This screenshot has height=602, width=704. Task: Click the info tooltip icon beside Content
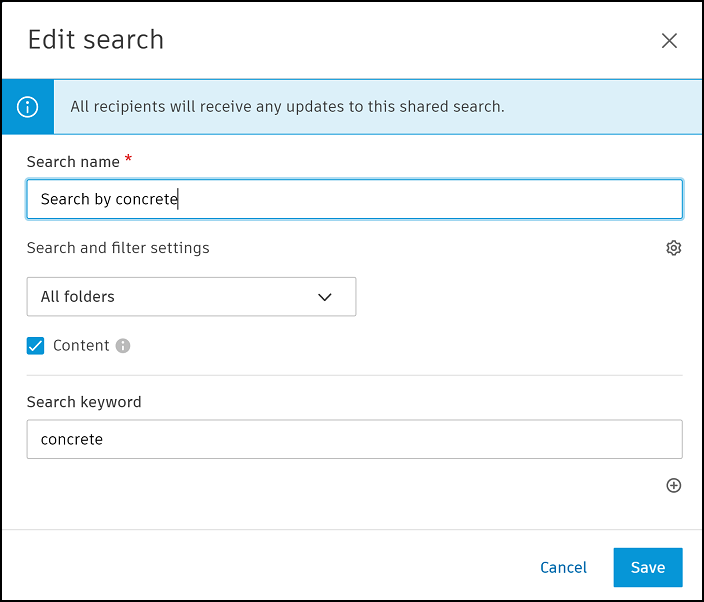point(123,346)
